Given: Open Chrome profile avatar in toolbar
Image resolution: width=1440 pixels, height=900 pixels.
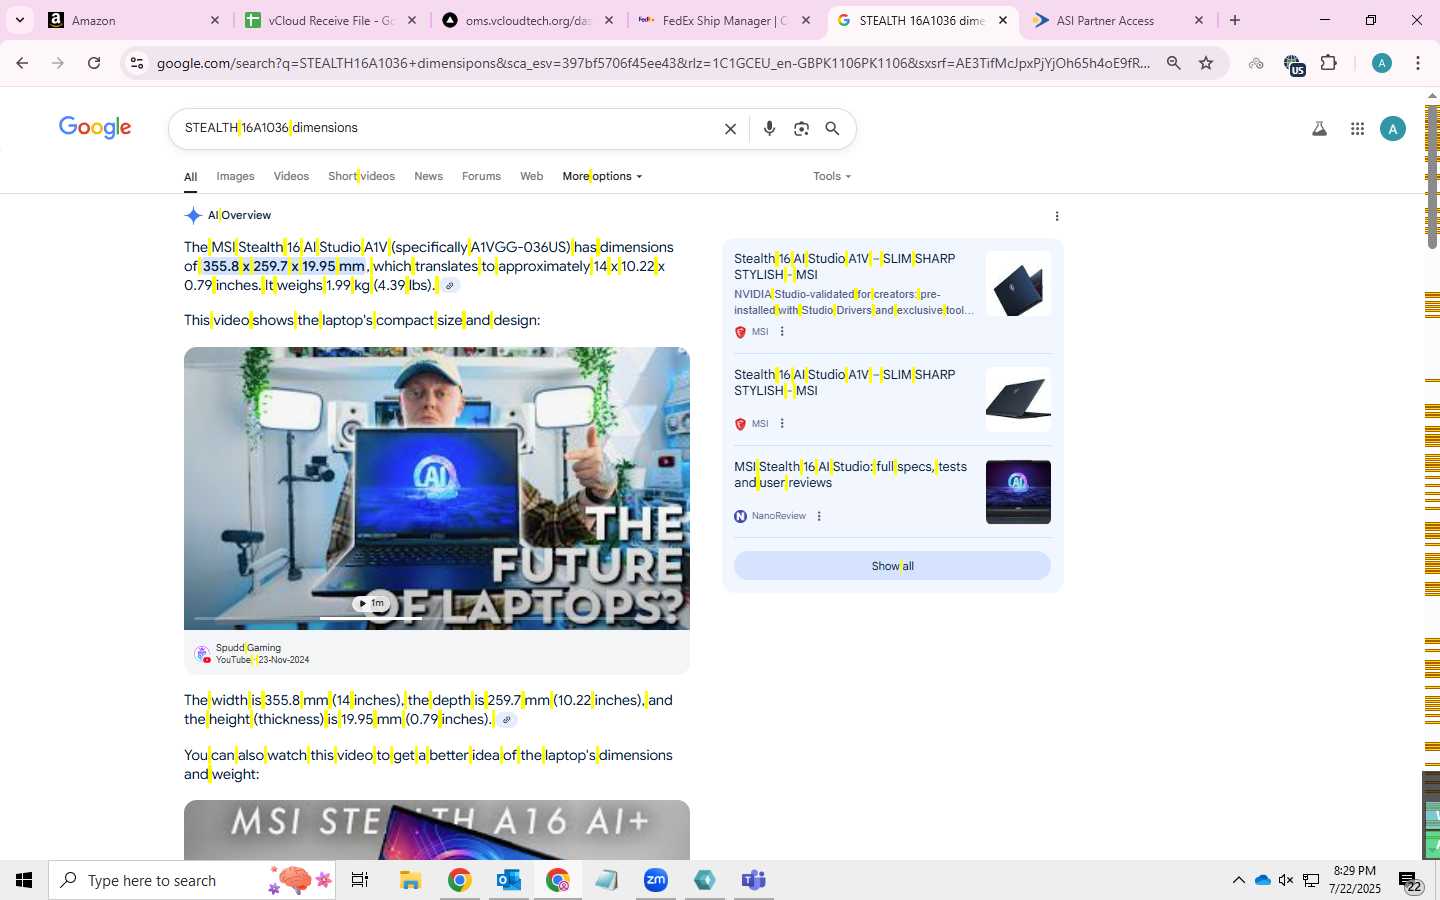Looking at the screenshot, I should [1382, 63].
